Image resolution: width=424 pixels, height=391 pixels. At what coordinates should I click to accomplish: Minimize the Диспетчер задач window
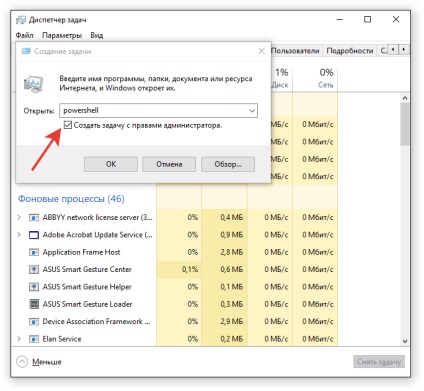tap(340, 20)
